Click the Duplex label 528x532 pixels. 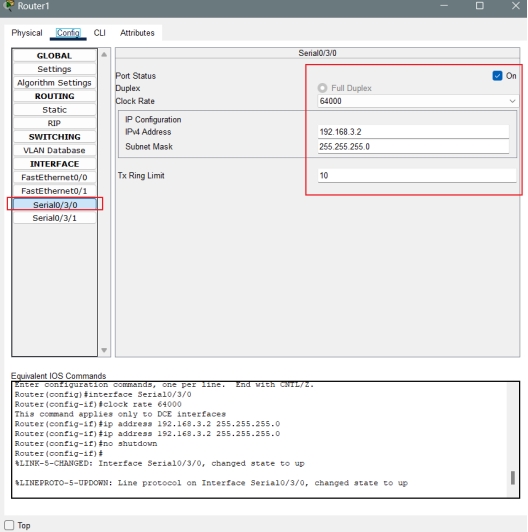pyautogui.click(x=128, y=88)
